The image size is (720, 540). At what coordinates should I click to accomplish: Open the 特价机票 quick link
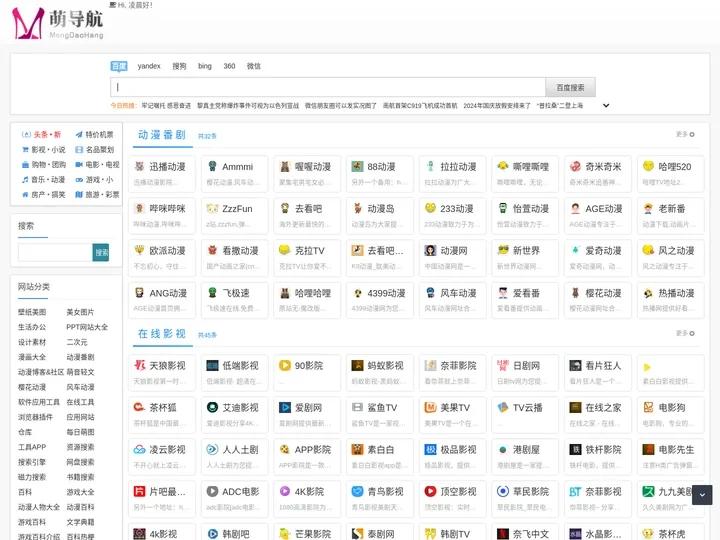pos(94,135)
